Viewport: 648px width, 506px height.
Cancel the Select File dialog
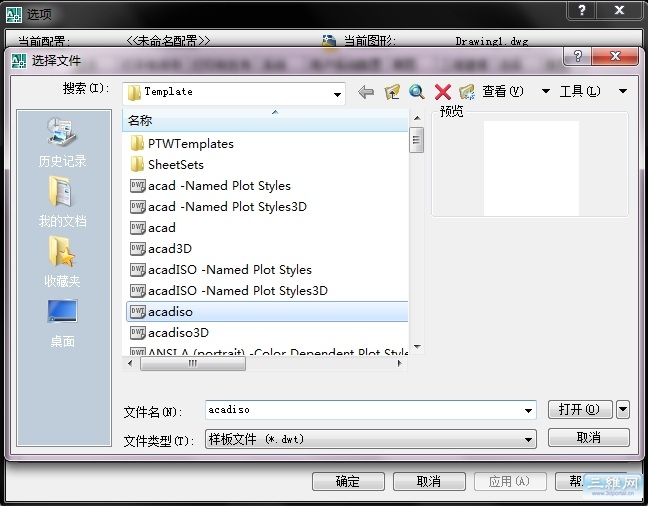click(588, 437)
